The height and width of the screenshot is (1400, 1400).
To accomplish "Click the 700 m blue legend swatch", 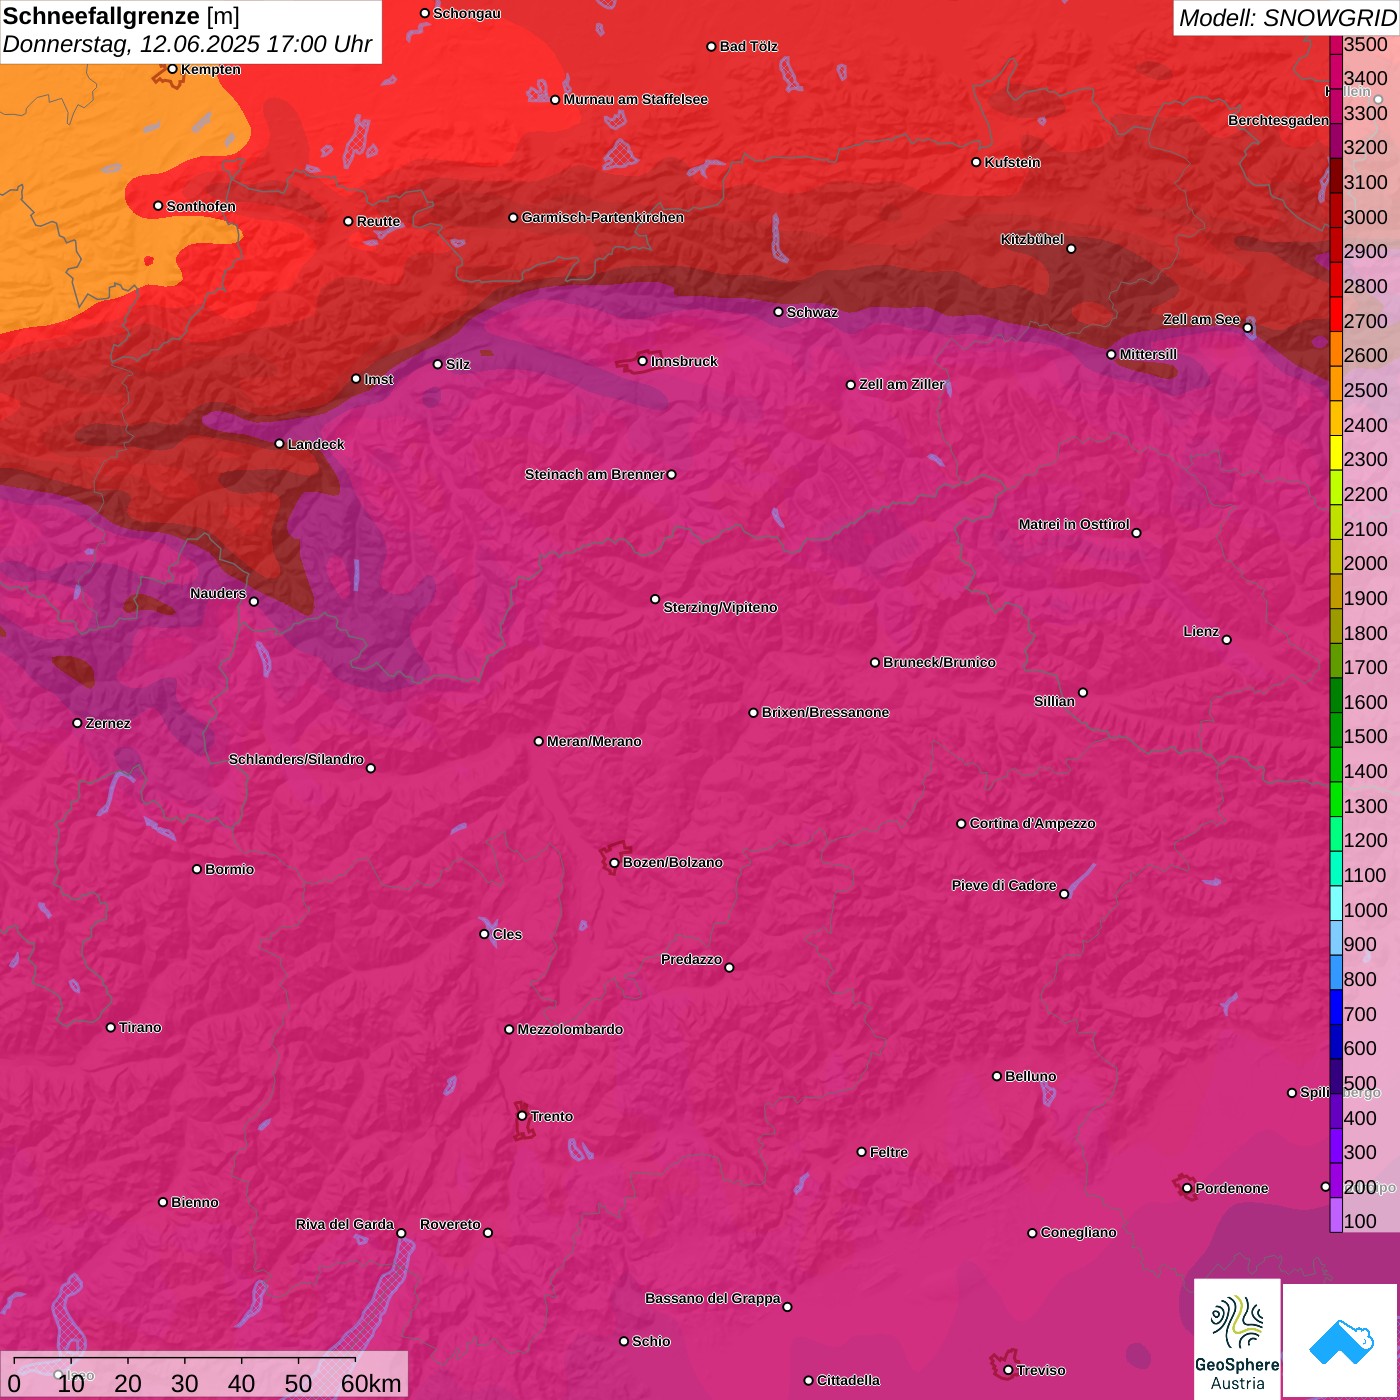I will [1336, 1007].
